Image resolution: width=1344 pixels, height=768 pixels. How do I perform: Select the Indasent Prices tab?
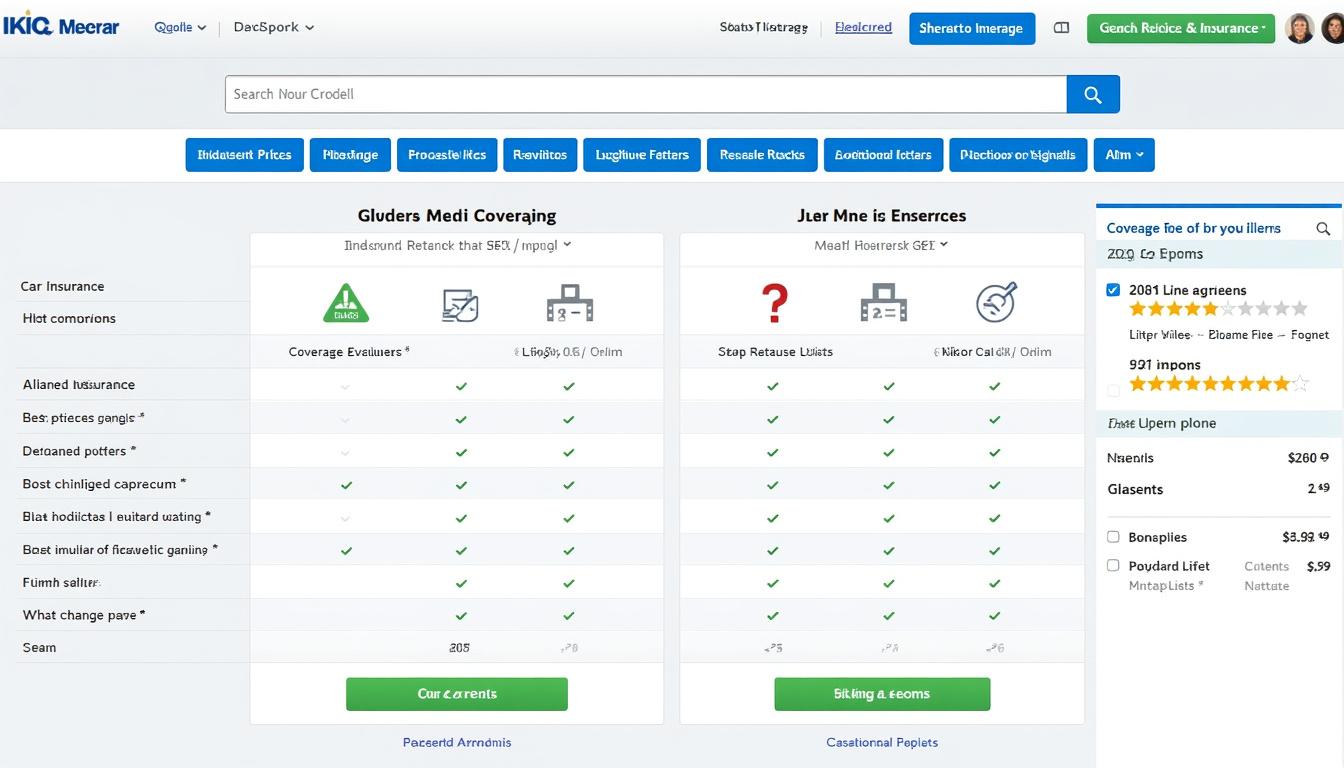click(x=244, y=155)
